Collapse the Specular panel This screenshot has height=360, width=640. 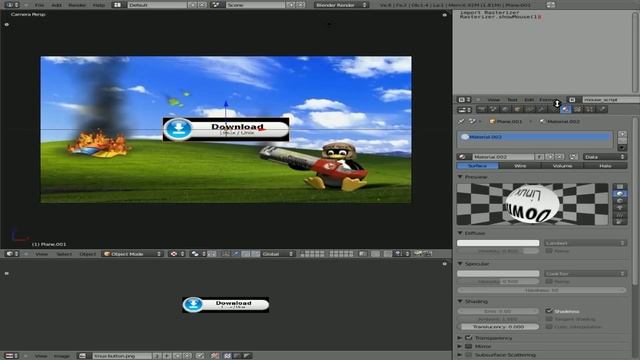(460, 264)
